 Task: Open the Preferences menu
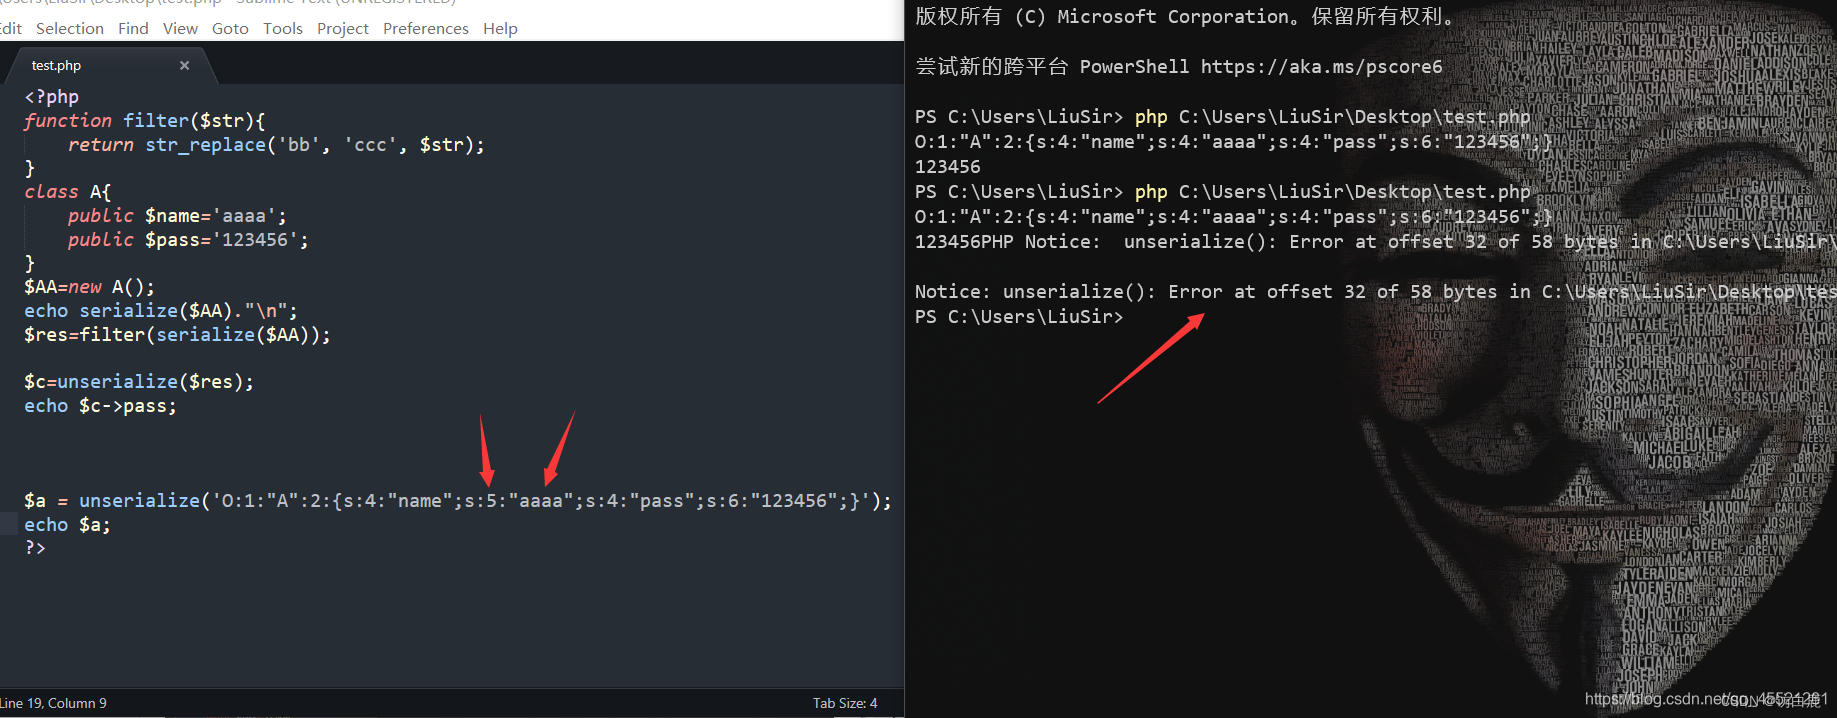(x=426, y=28)
